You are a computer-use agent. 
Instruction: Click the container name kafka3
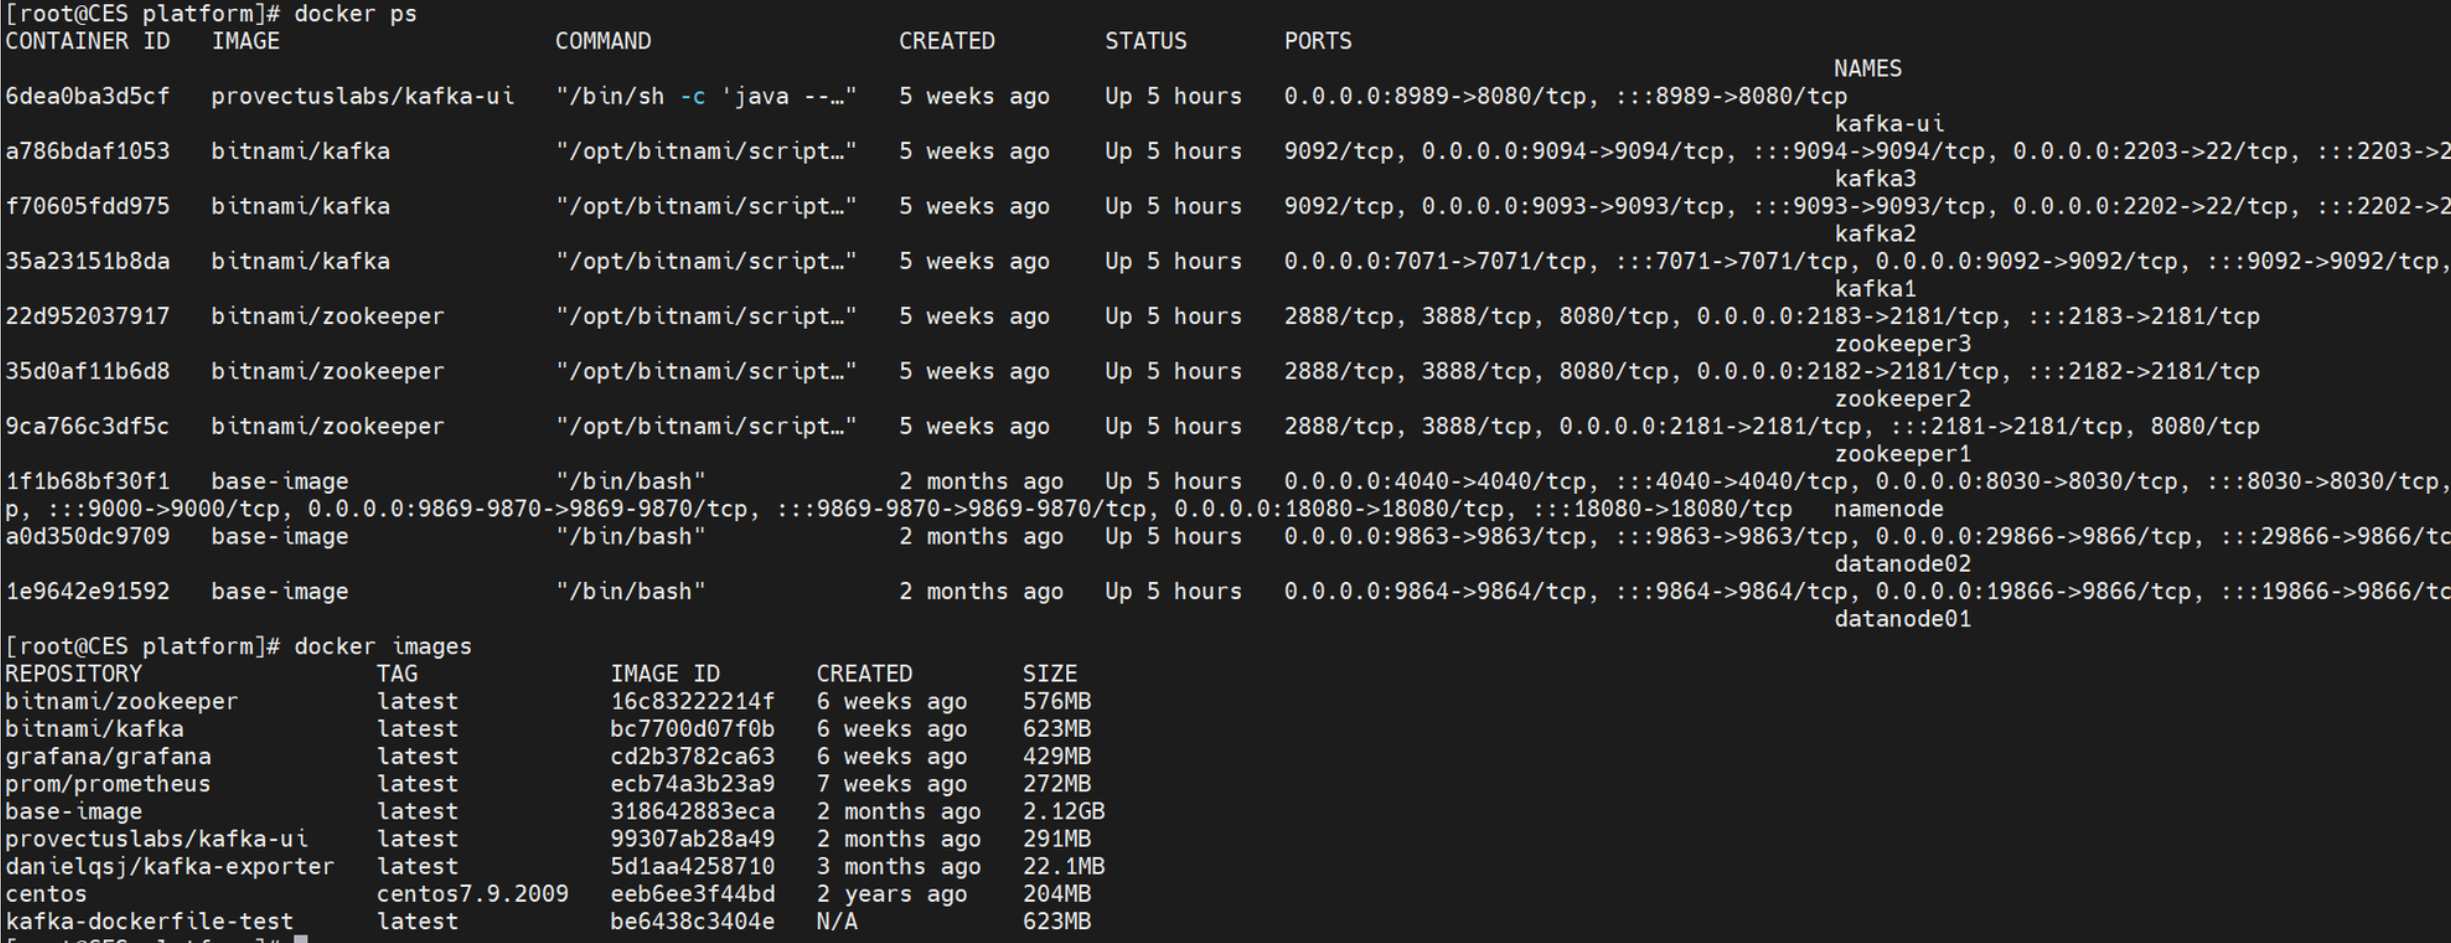click(x=1874, y=179)
